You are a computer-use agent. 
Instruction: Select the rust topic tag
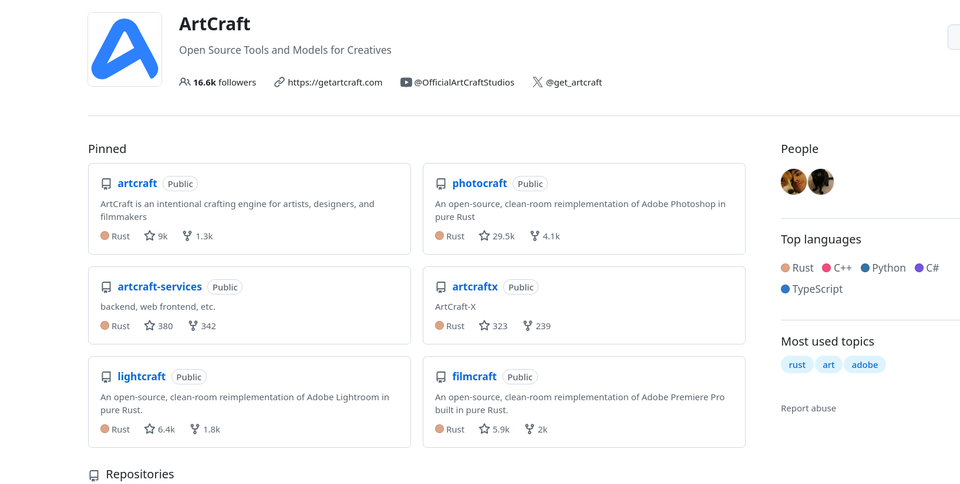point(797,365)
